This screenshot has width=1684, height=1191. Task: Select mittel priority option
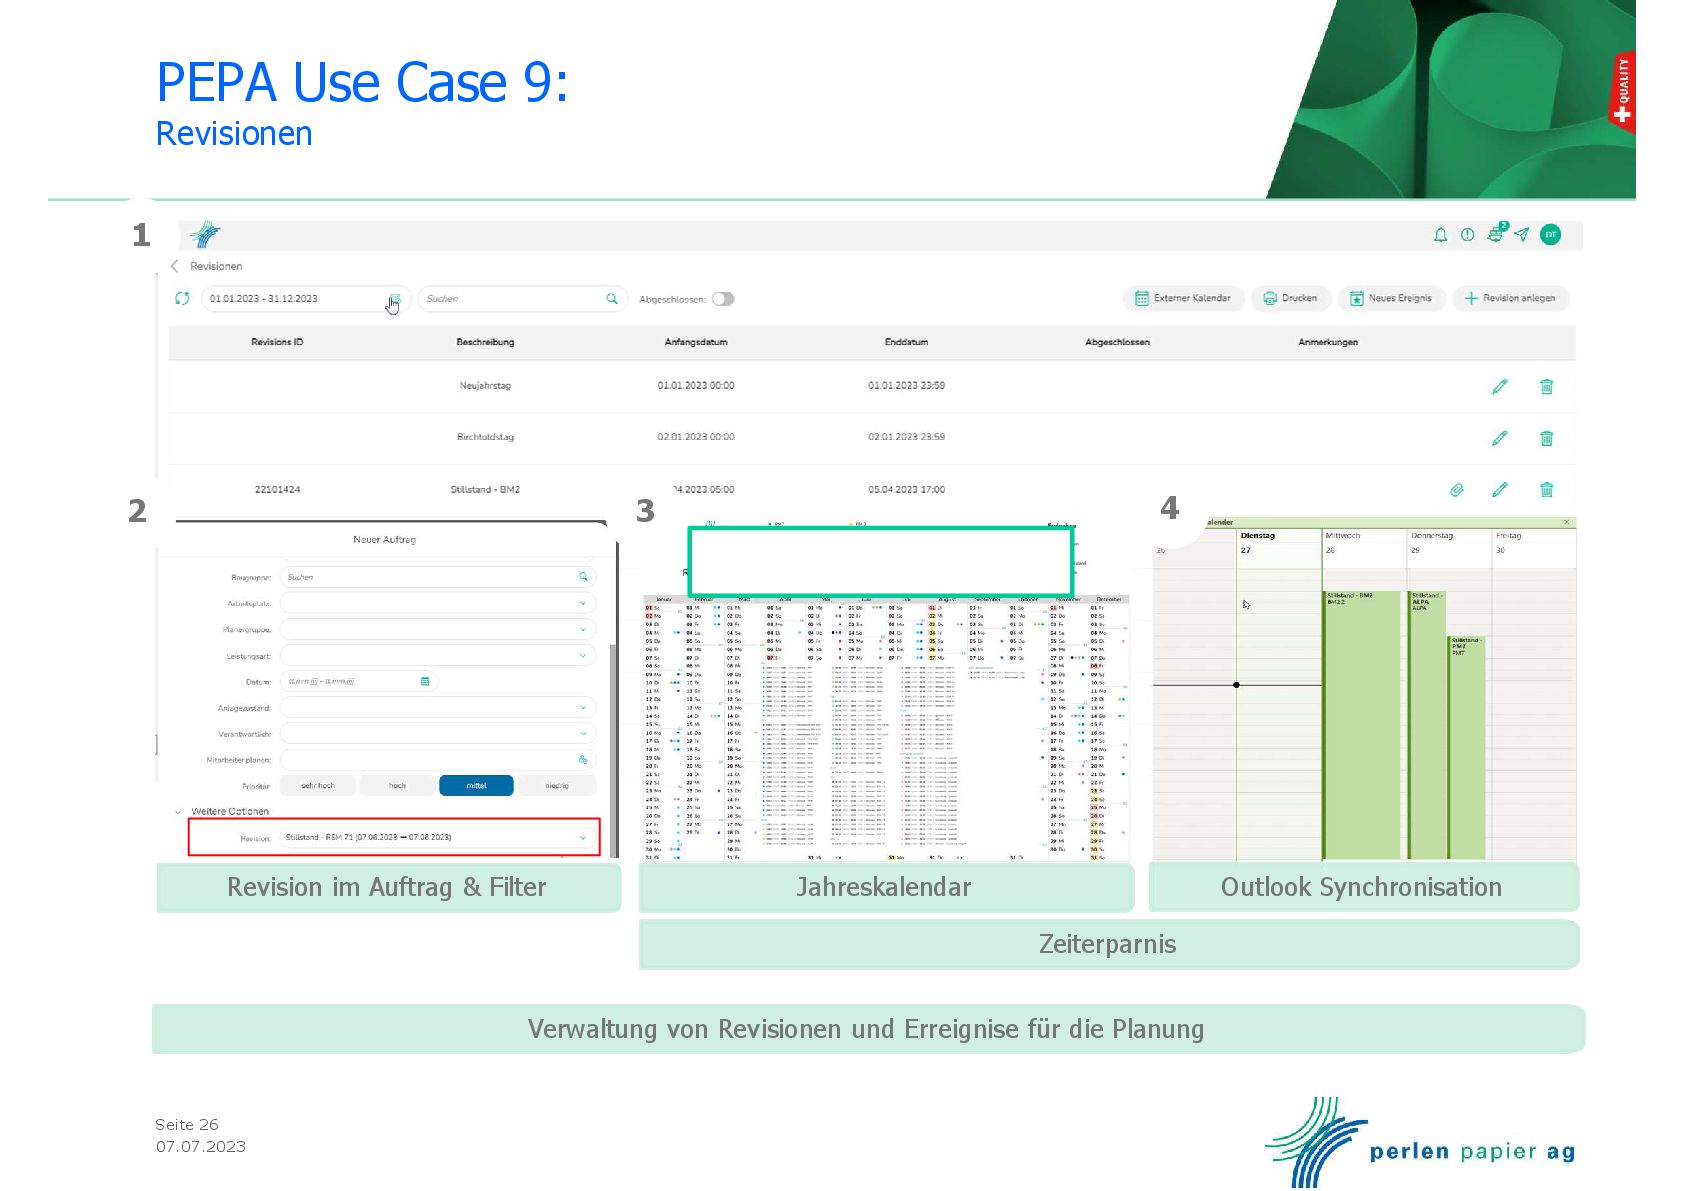[476, 786]
